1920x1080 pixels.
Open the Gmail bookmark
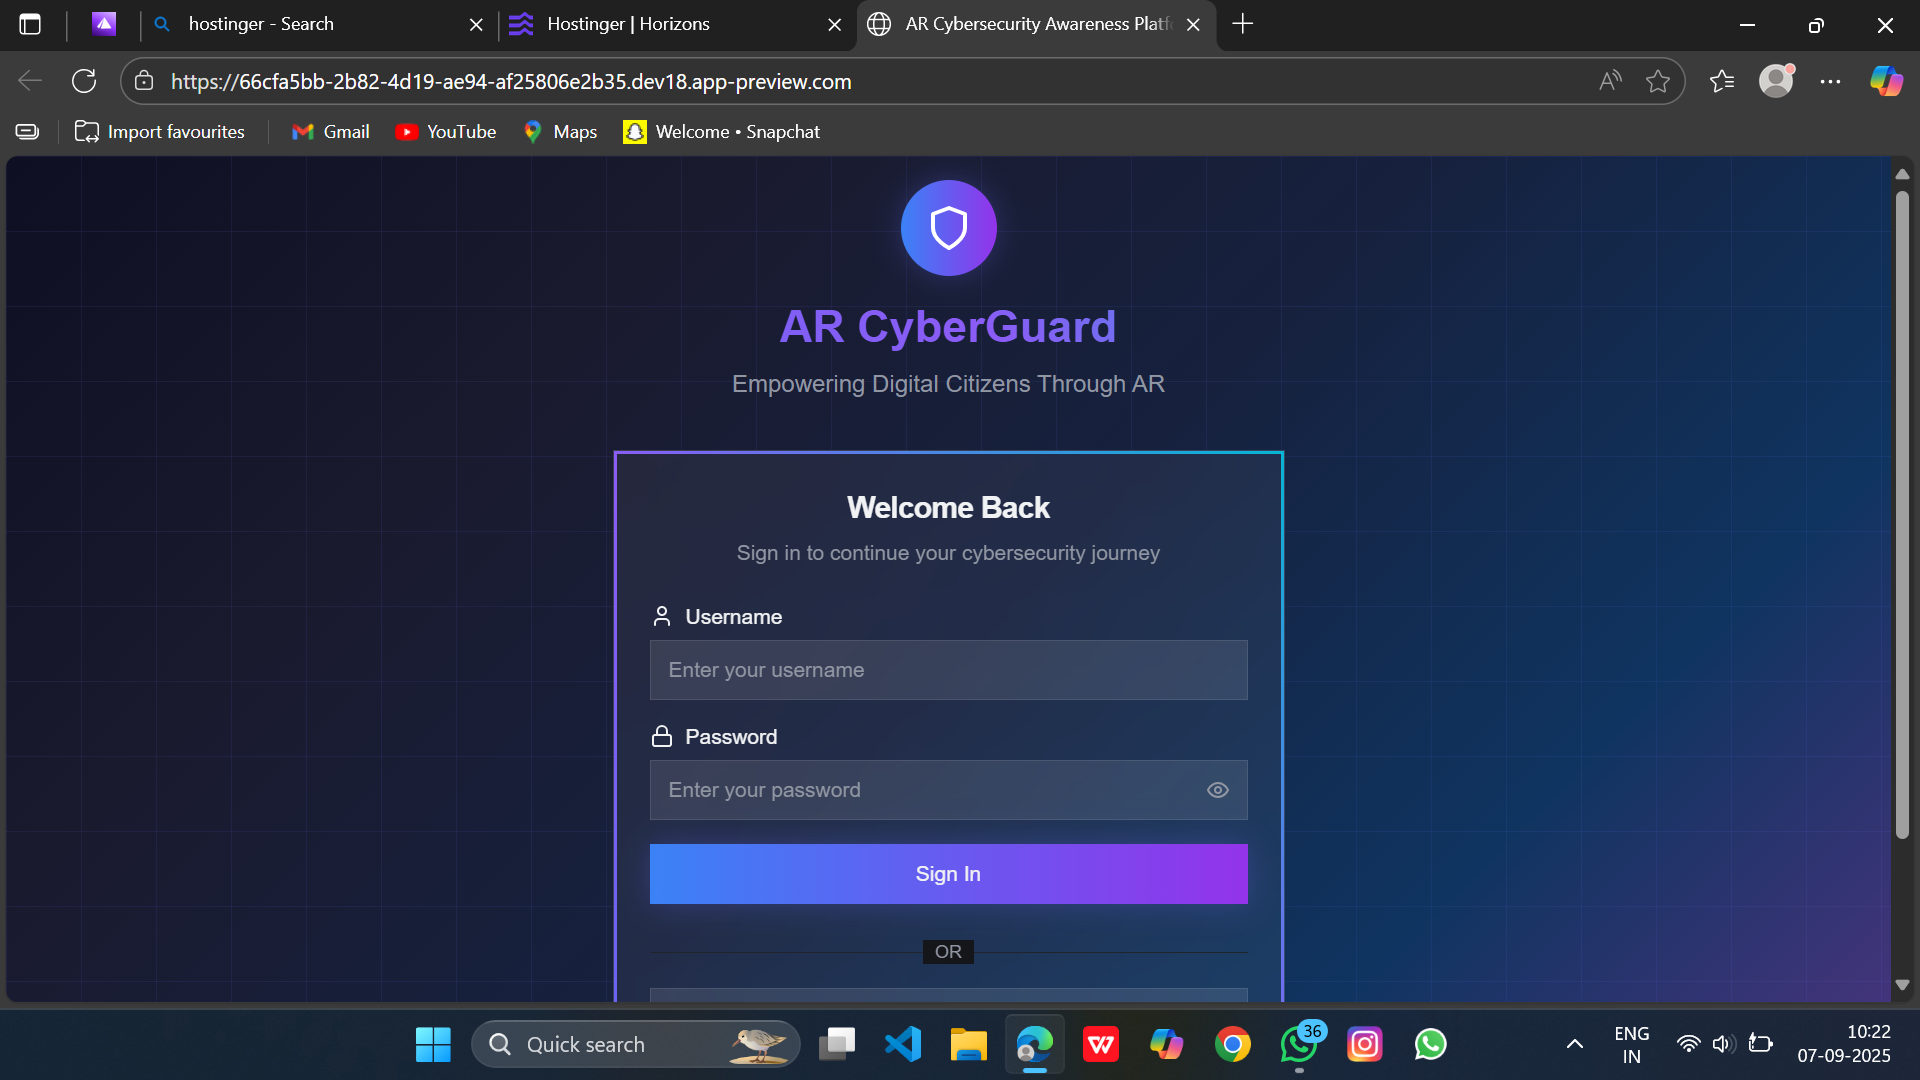(x=331, y=132)
